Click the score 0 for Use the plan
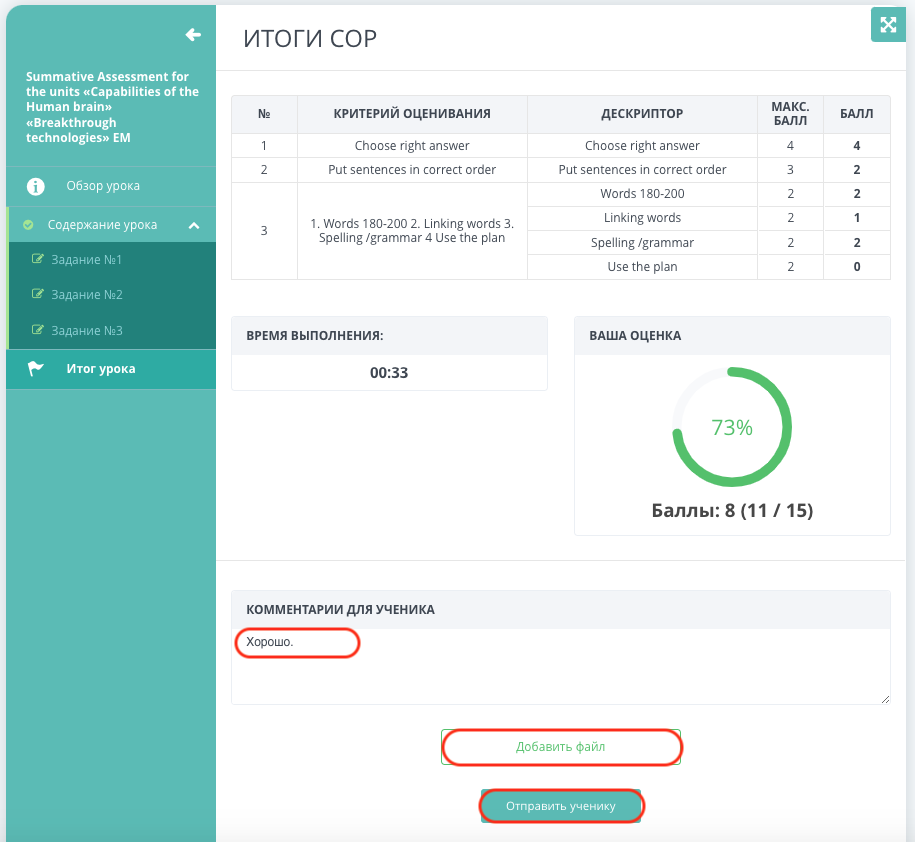915x842 pixels. pos(857,267)
